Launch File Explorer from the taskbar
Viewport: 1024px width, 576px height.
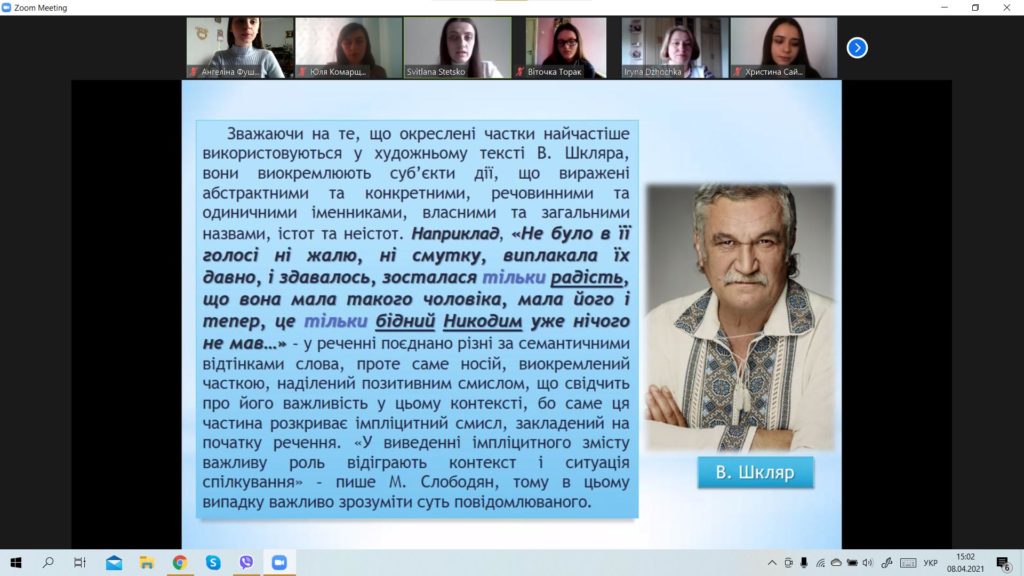[x=146, y=563]
